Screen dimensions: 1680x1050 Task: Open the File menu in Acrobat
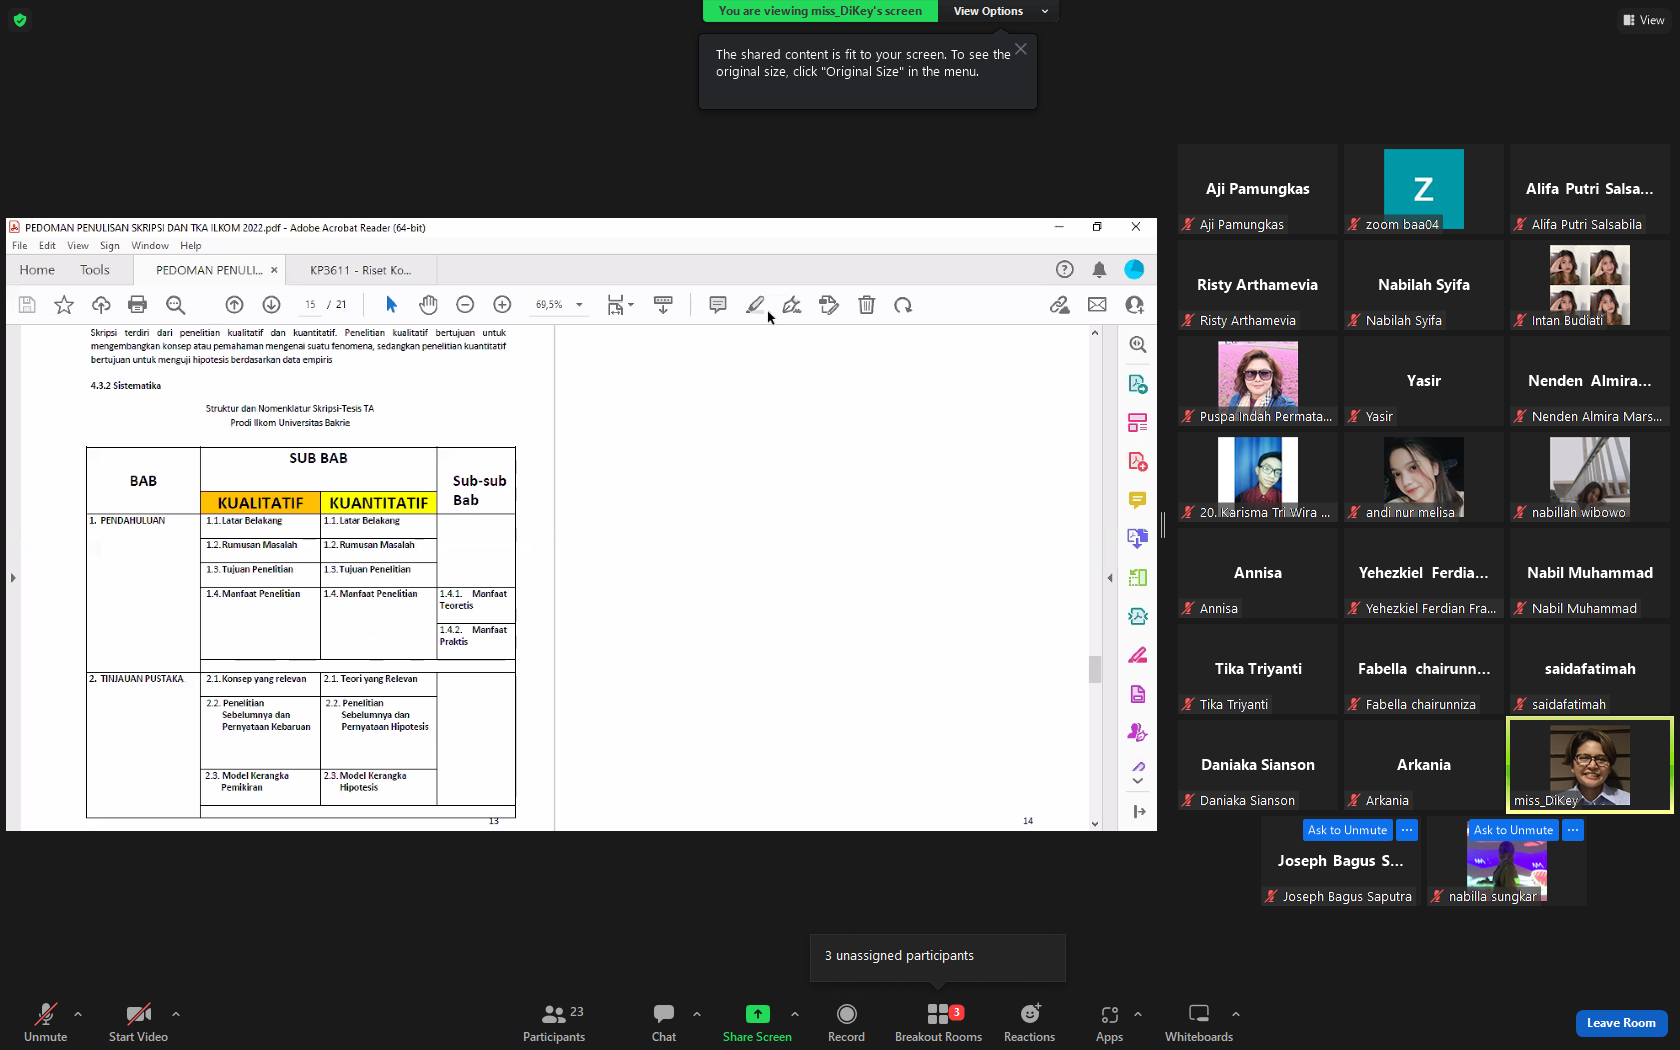(20, 246)
